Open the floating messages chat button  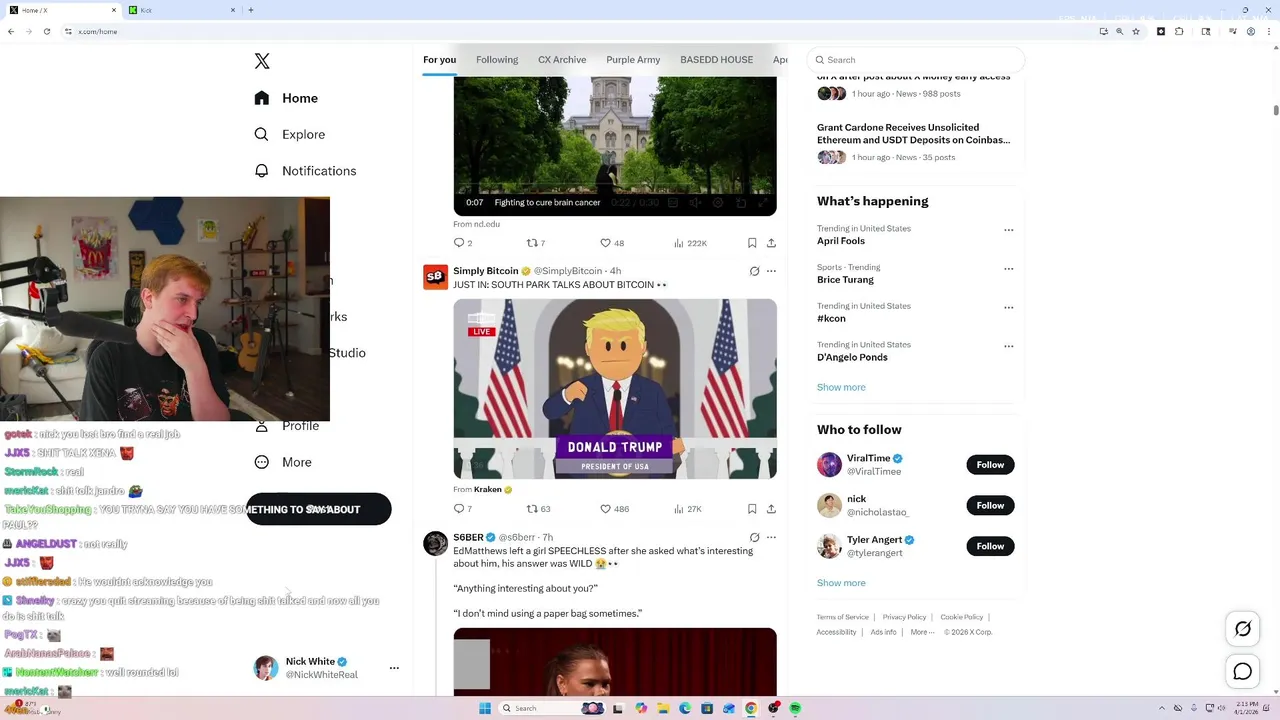(1243, 672)
